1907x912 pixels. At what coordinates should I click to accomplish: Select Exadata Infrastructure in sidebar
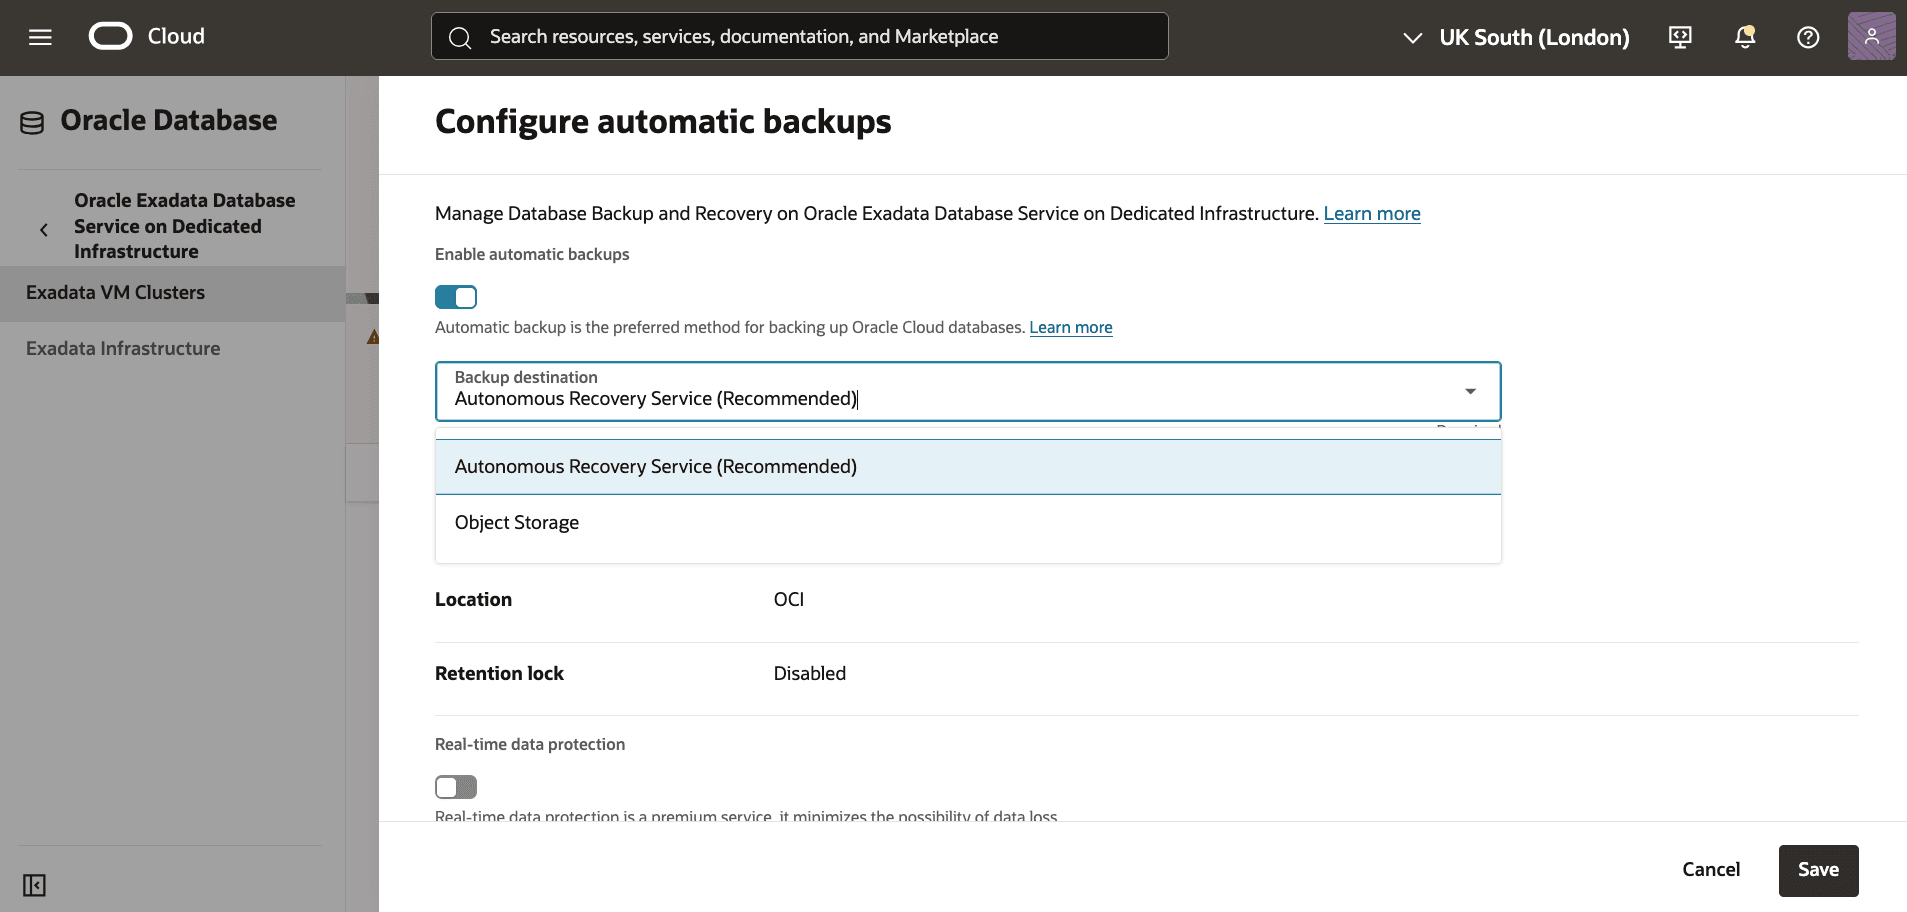pos(123,348)
